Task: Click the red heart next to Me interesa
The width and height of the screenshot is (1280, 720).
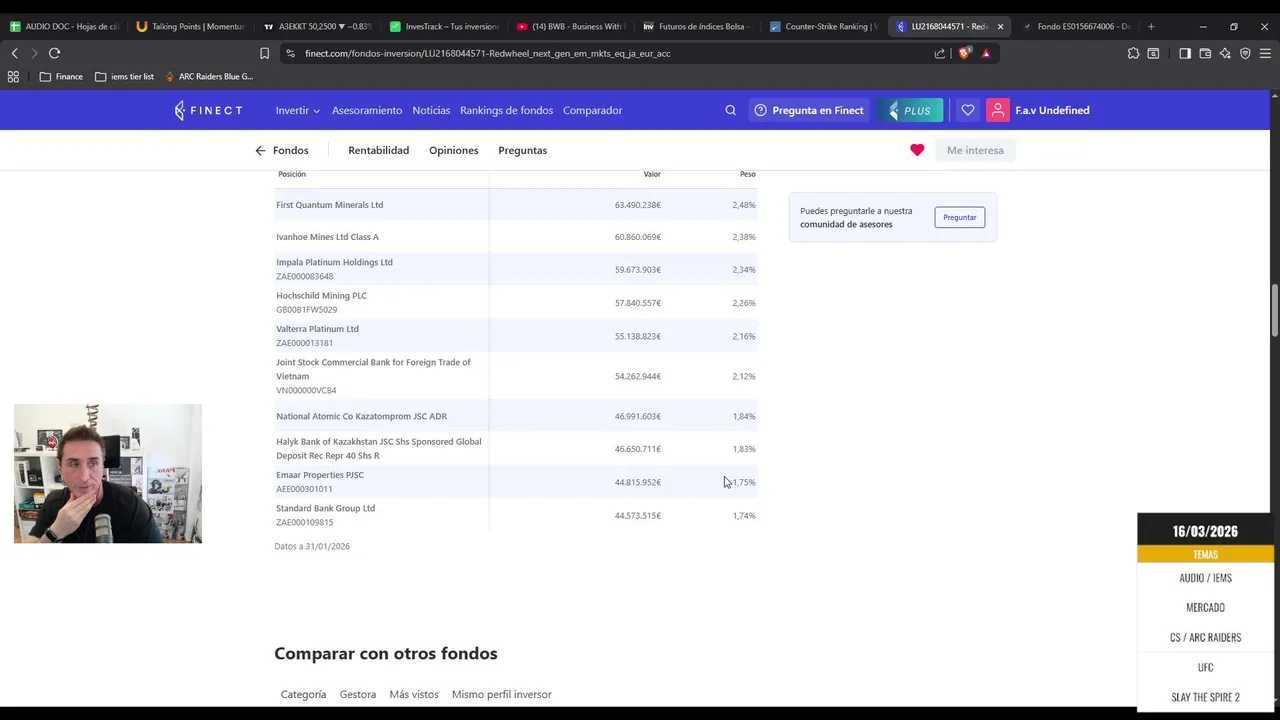Action: click(x=917, y=150)
